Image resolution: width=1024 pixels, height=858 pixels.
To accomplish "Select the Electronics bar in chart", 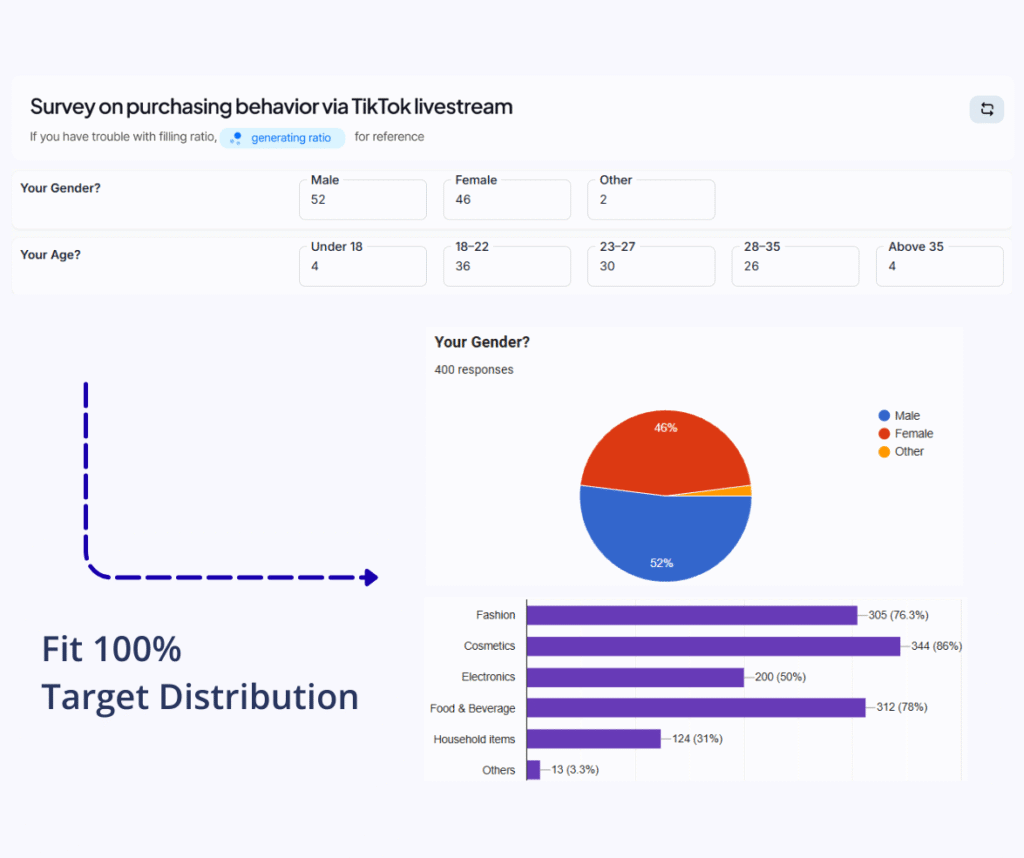I will [635, 677].
